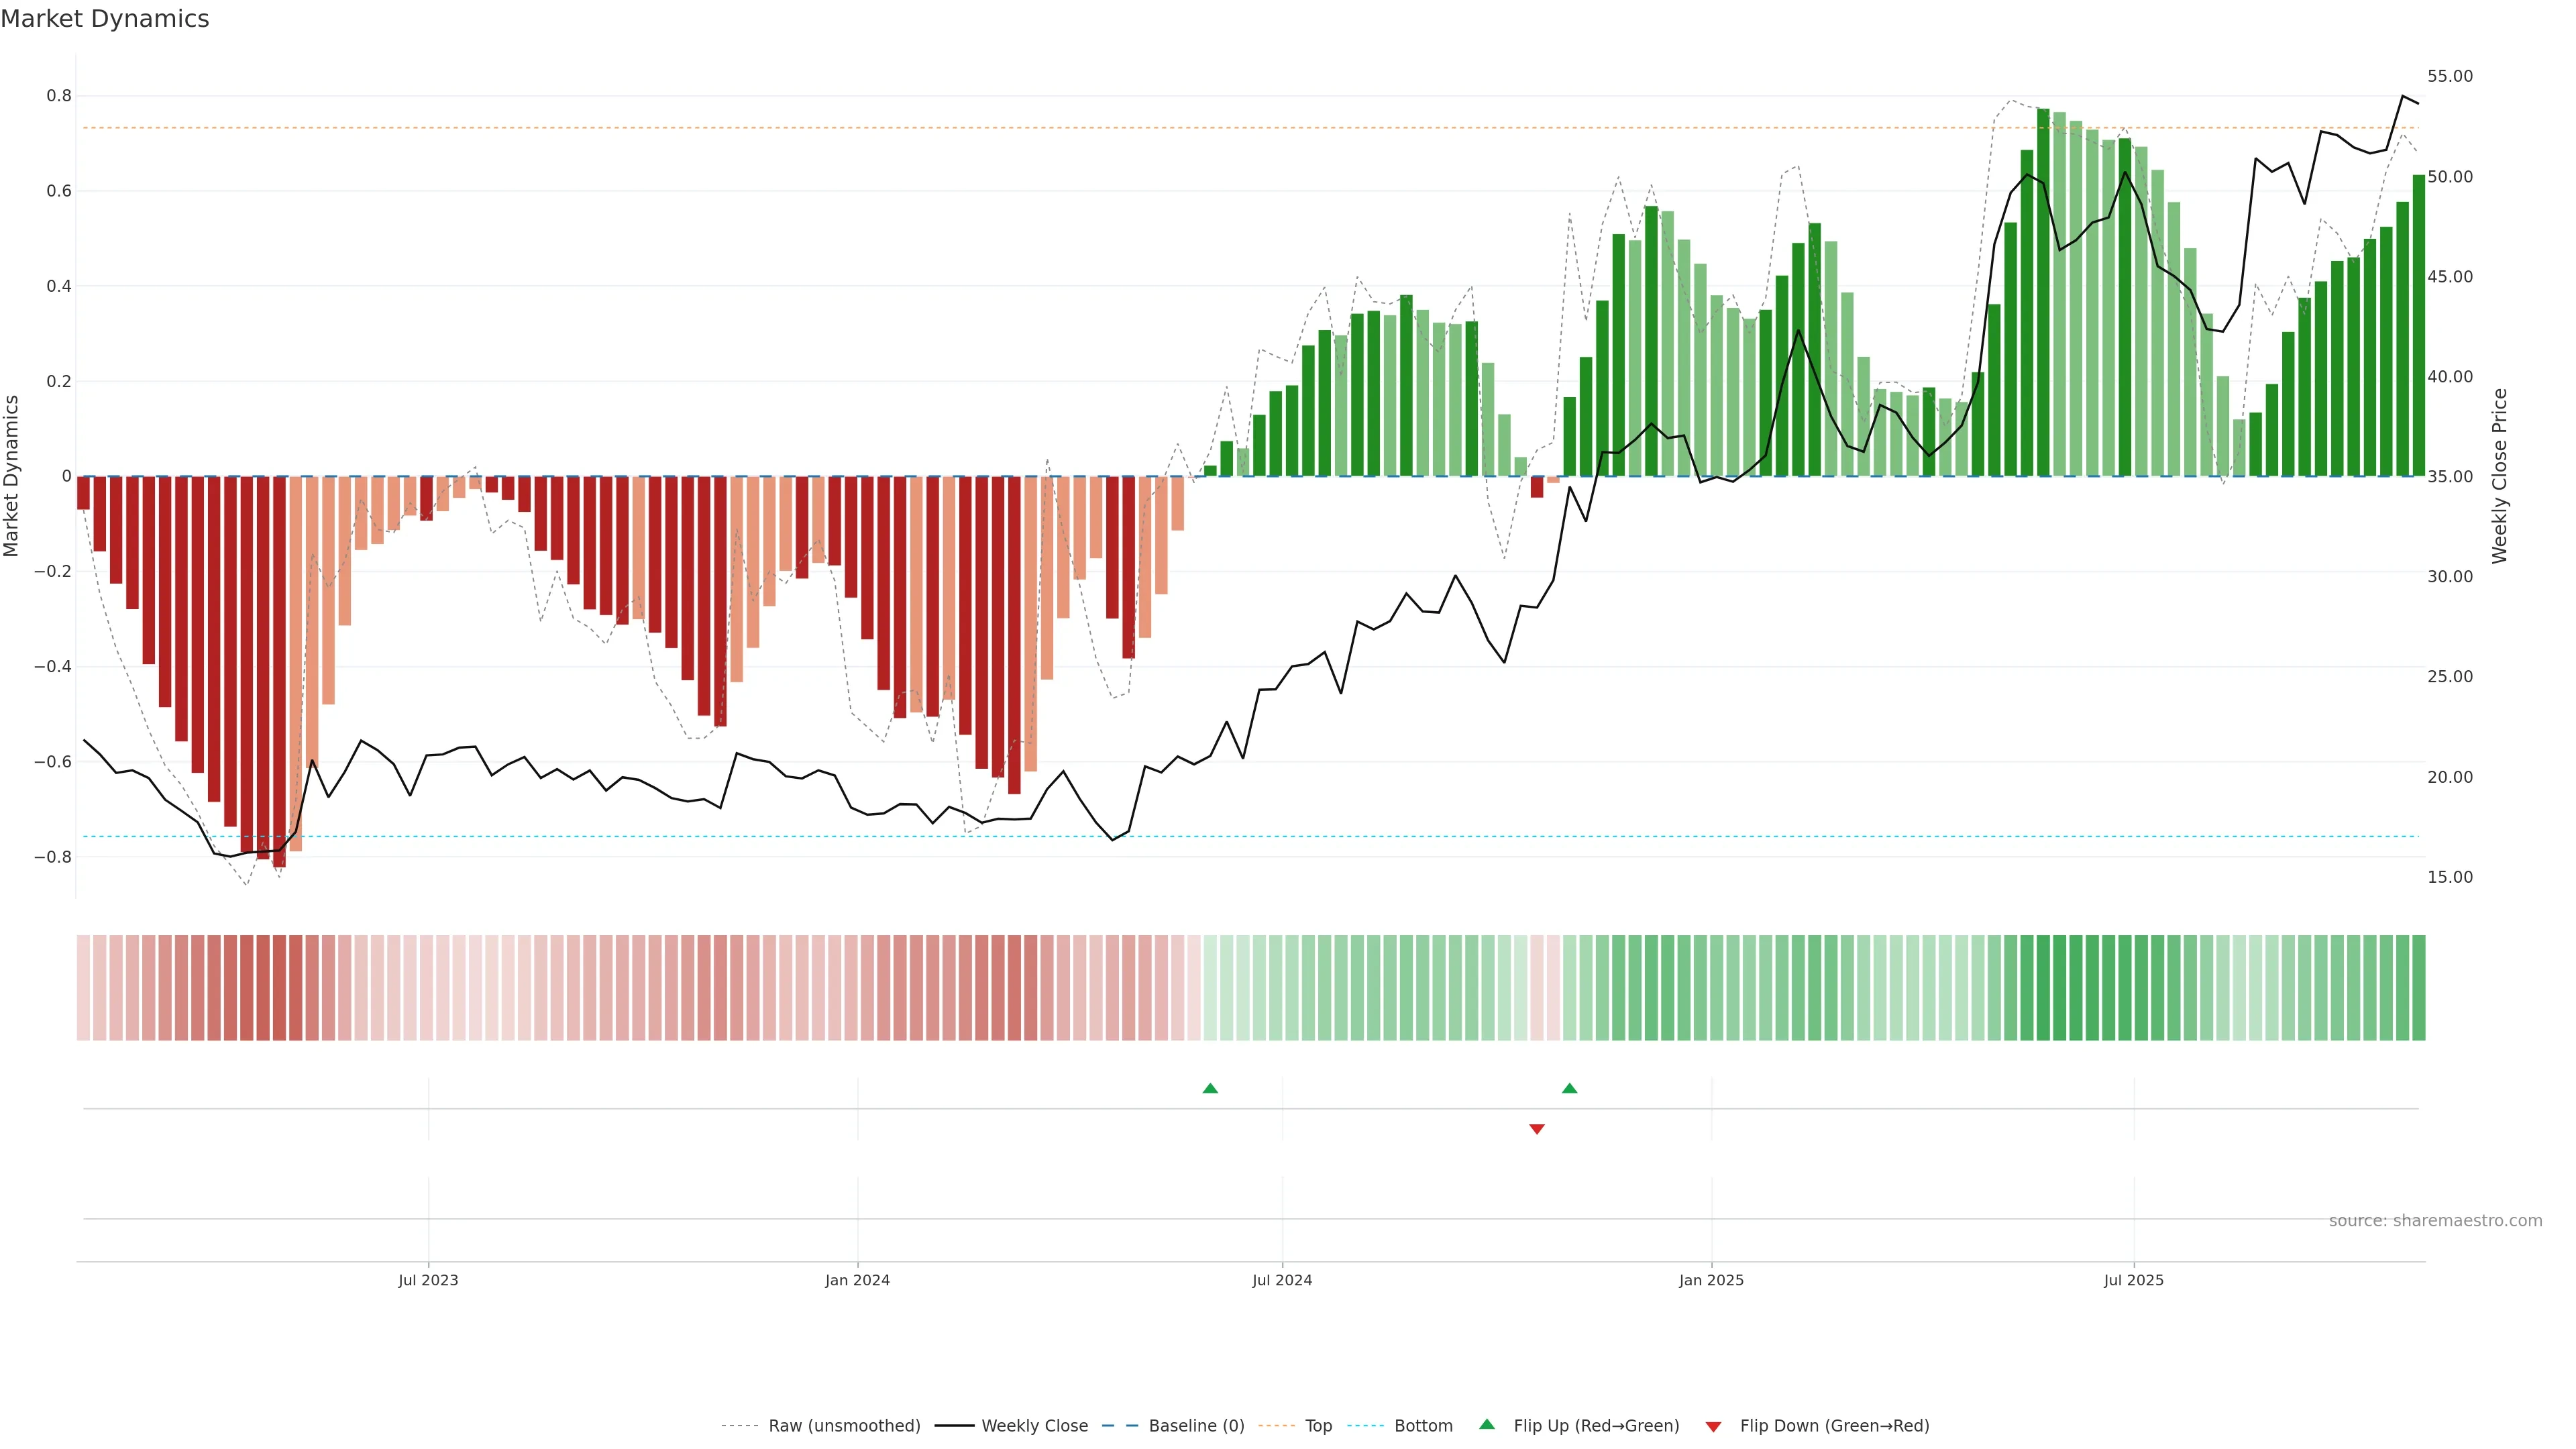The image size is (2576, 1449).
Task: Click the source: sharemaestro.com text
Action: 2435,1220
